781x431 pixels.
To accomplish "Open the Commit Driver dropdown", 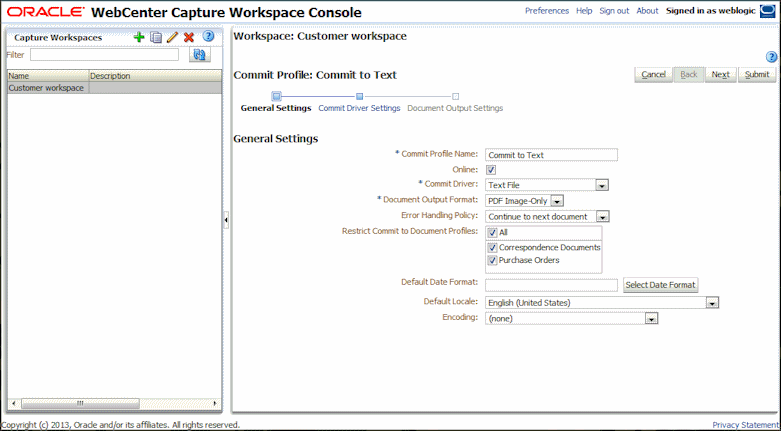I will click(602, 185).
